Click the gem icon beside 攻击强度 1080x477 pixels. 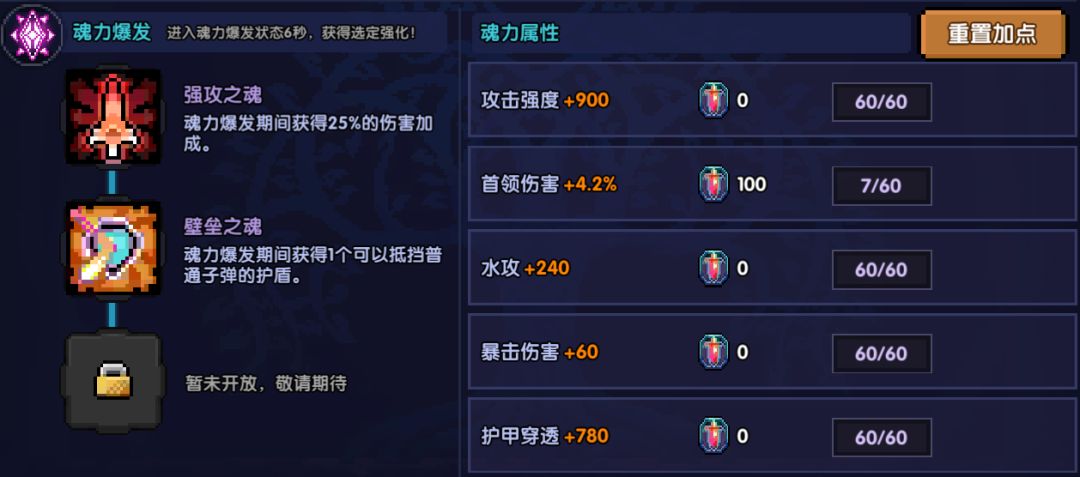point(714,101)
